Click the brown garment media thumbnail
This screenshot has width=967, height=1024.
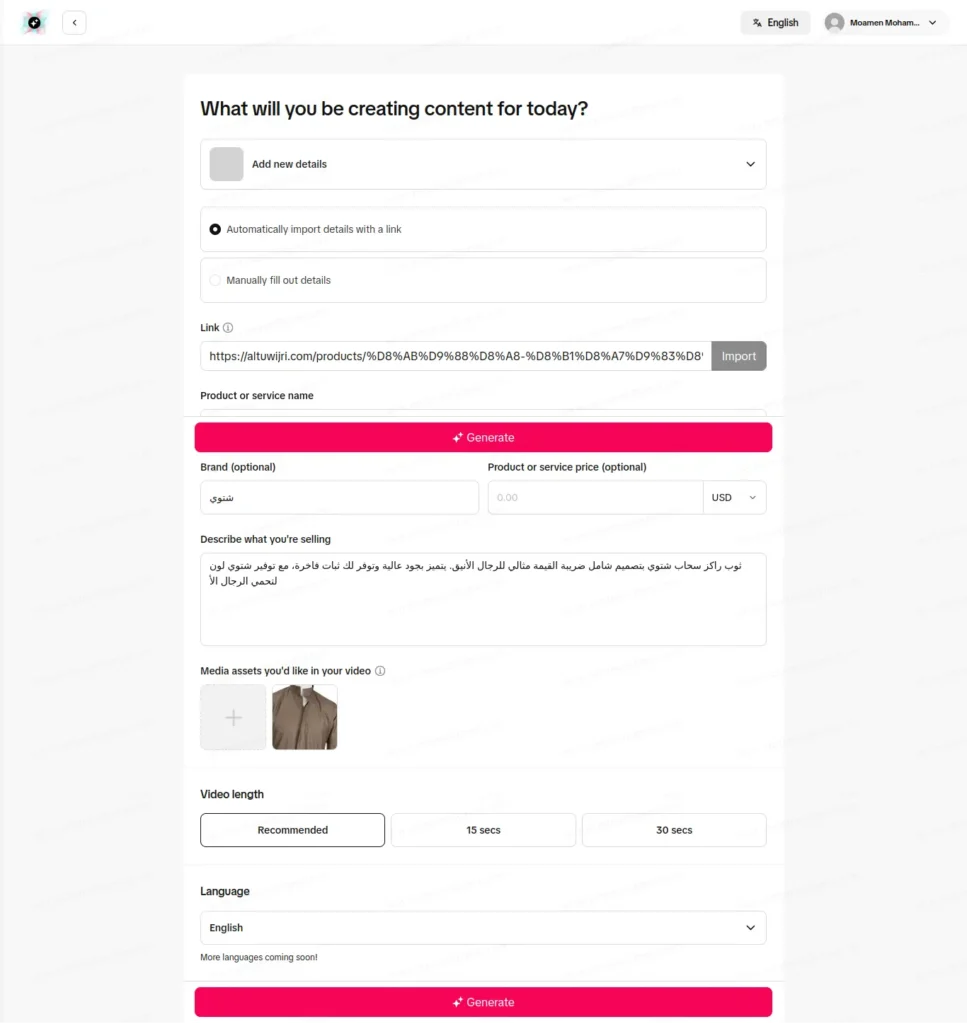(305, 717)
